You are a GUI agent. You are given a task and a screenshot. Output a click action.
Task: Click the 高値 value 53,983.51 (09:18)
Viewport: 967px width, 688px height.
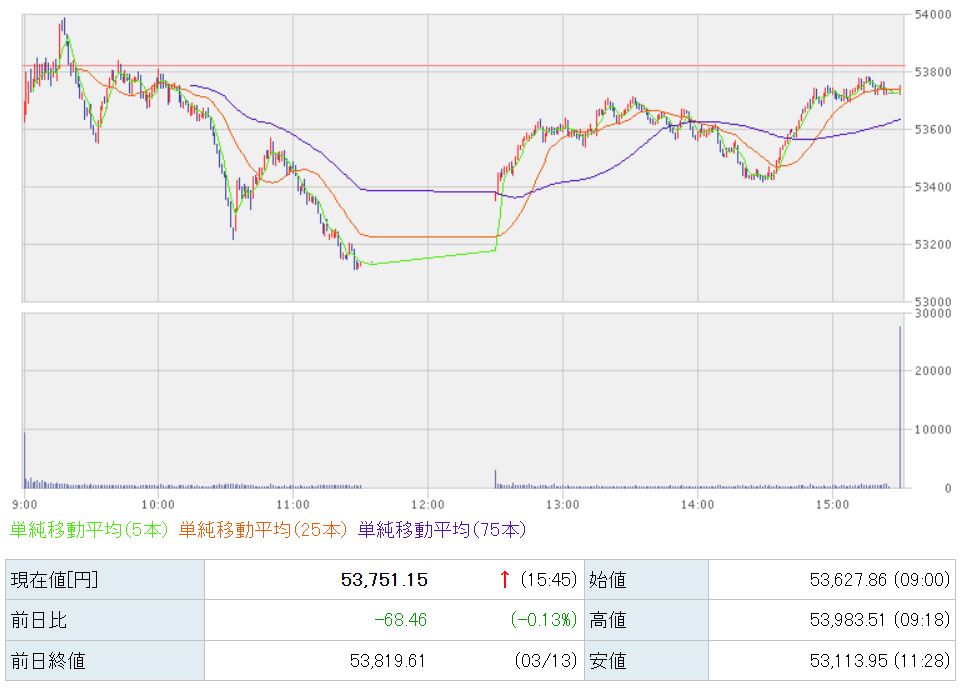coord(873,620)
